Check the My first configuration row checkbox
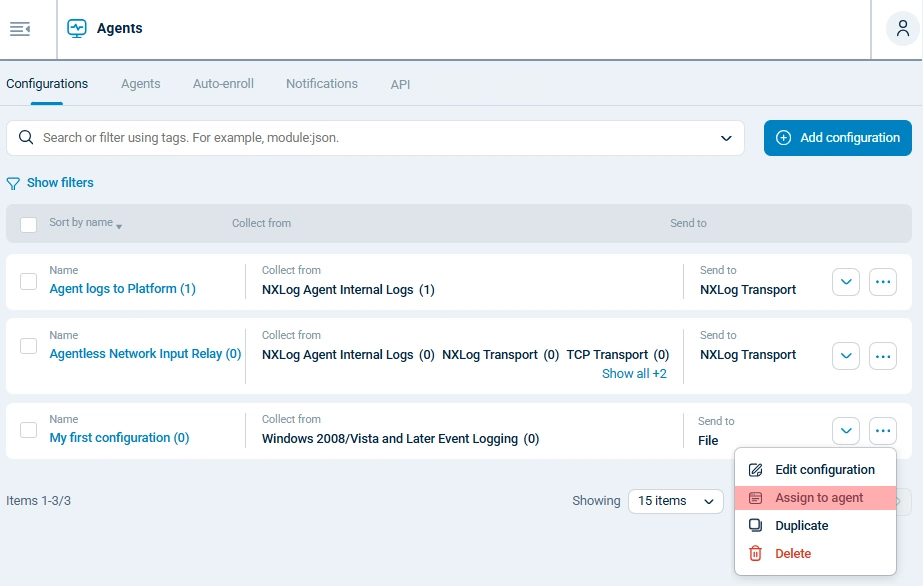 pyautogui.click(x=28, y=430)
